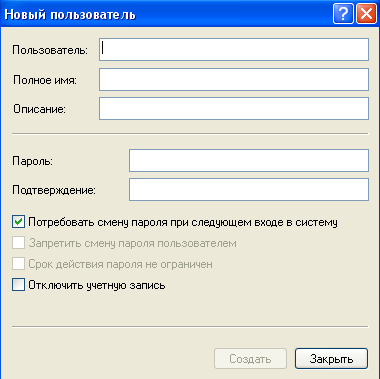Click into the Полное имя field

click(x=234, y=80)
